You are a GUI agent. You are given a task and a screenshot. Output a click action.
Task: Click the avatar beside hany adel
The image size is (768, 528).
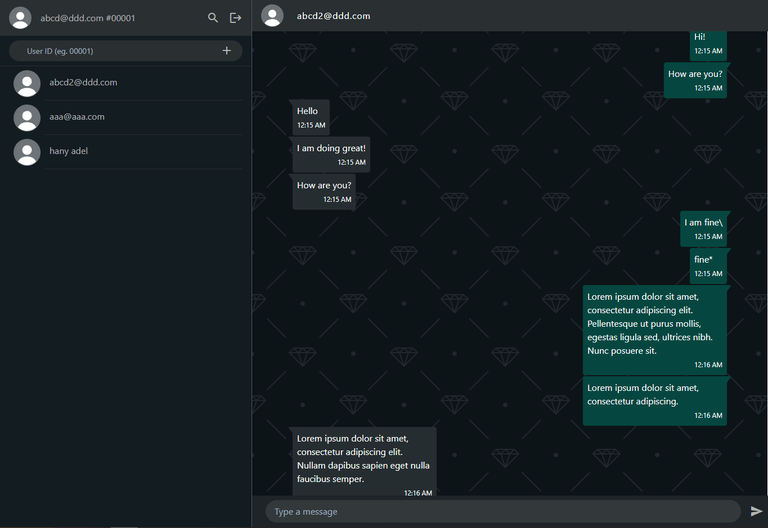coord(27,151)
